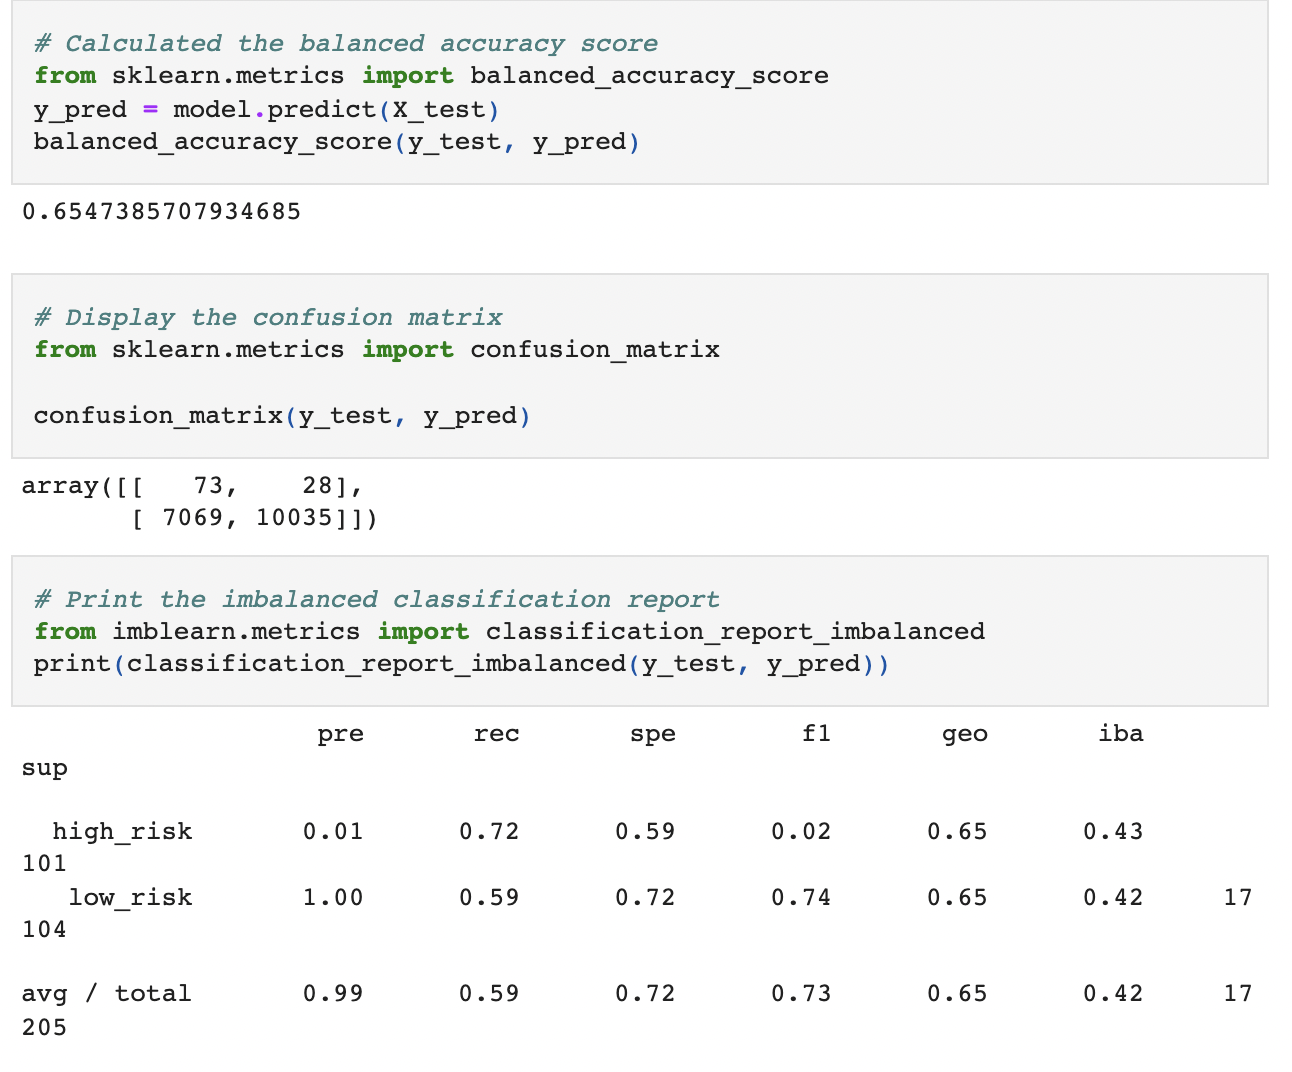
Task: Click the print statement calling classification_report_imbalanced
Action: click(460, 663)
